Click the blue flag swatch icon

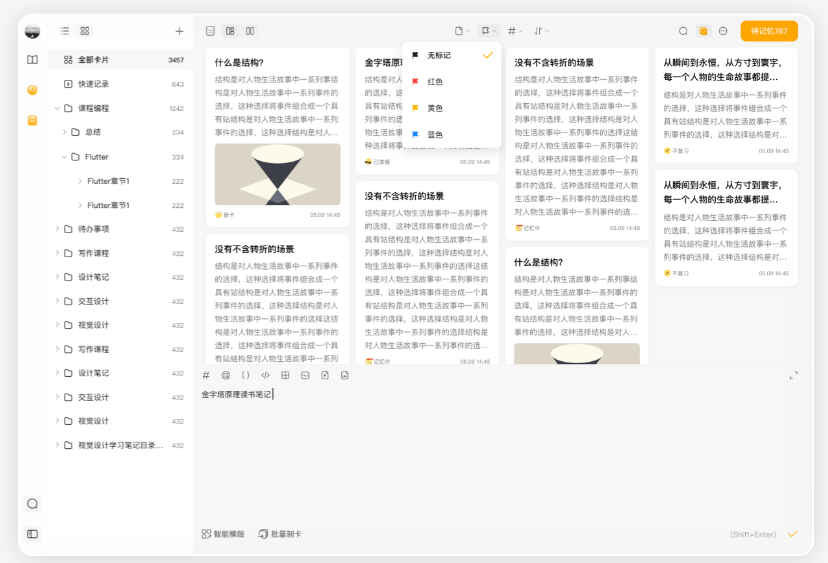(x=415, y=135)
